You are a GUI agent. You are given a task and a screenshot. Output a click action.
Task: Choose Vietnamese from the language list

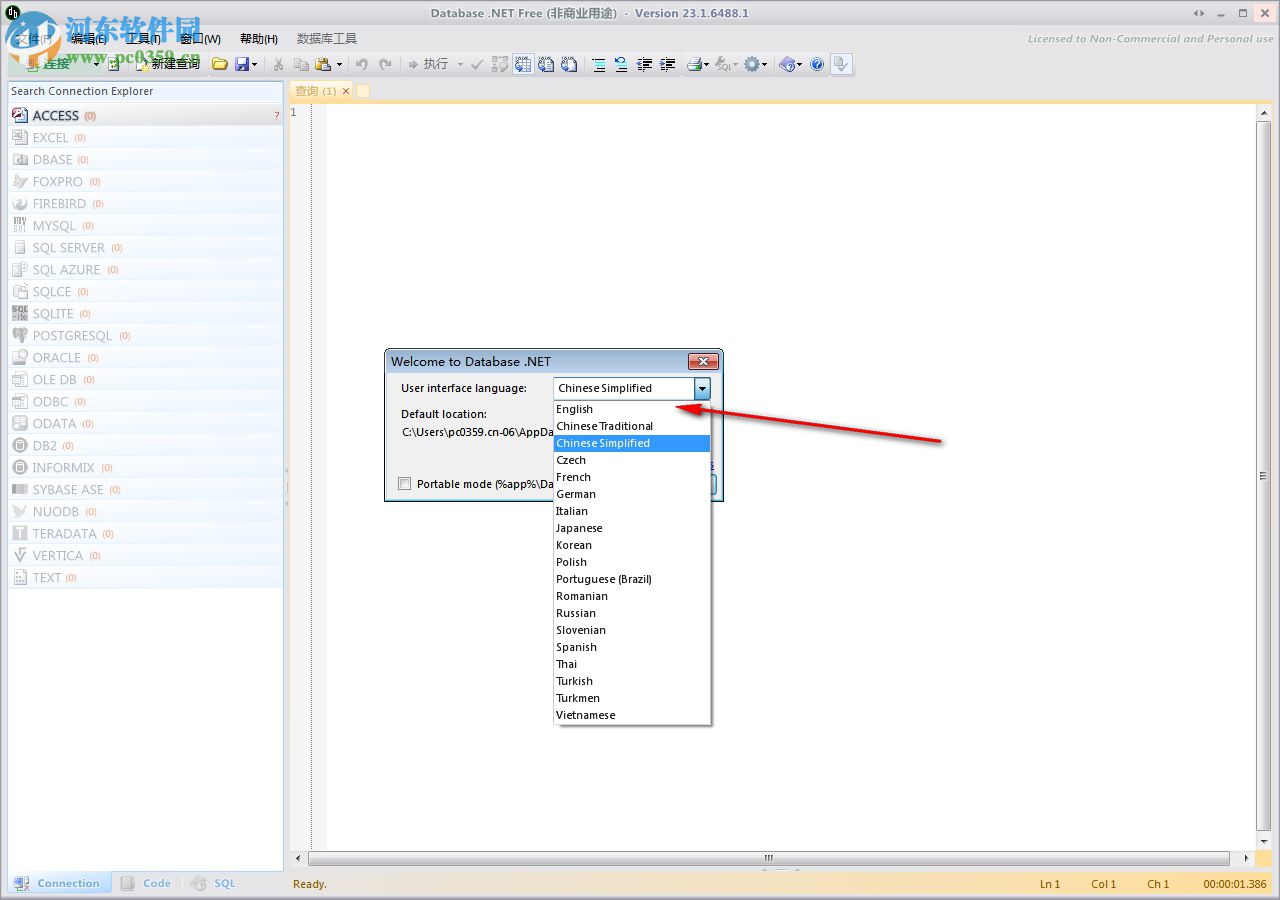632,715
